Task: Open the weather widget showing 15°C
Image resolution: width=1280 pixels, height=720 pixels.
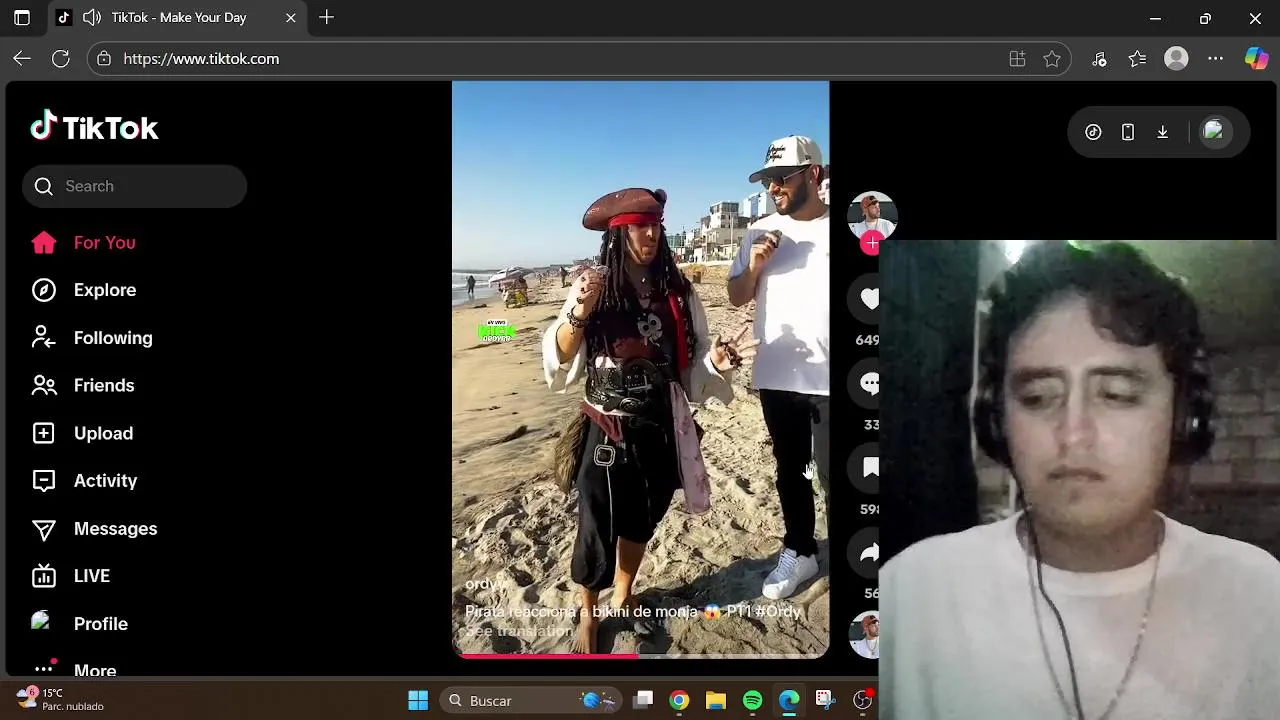Action: pyautogui.click(x=60, y=699)
